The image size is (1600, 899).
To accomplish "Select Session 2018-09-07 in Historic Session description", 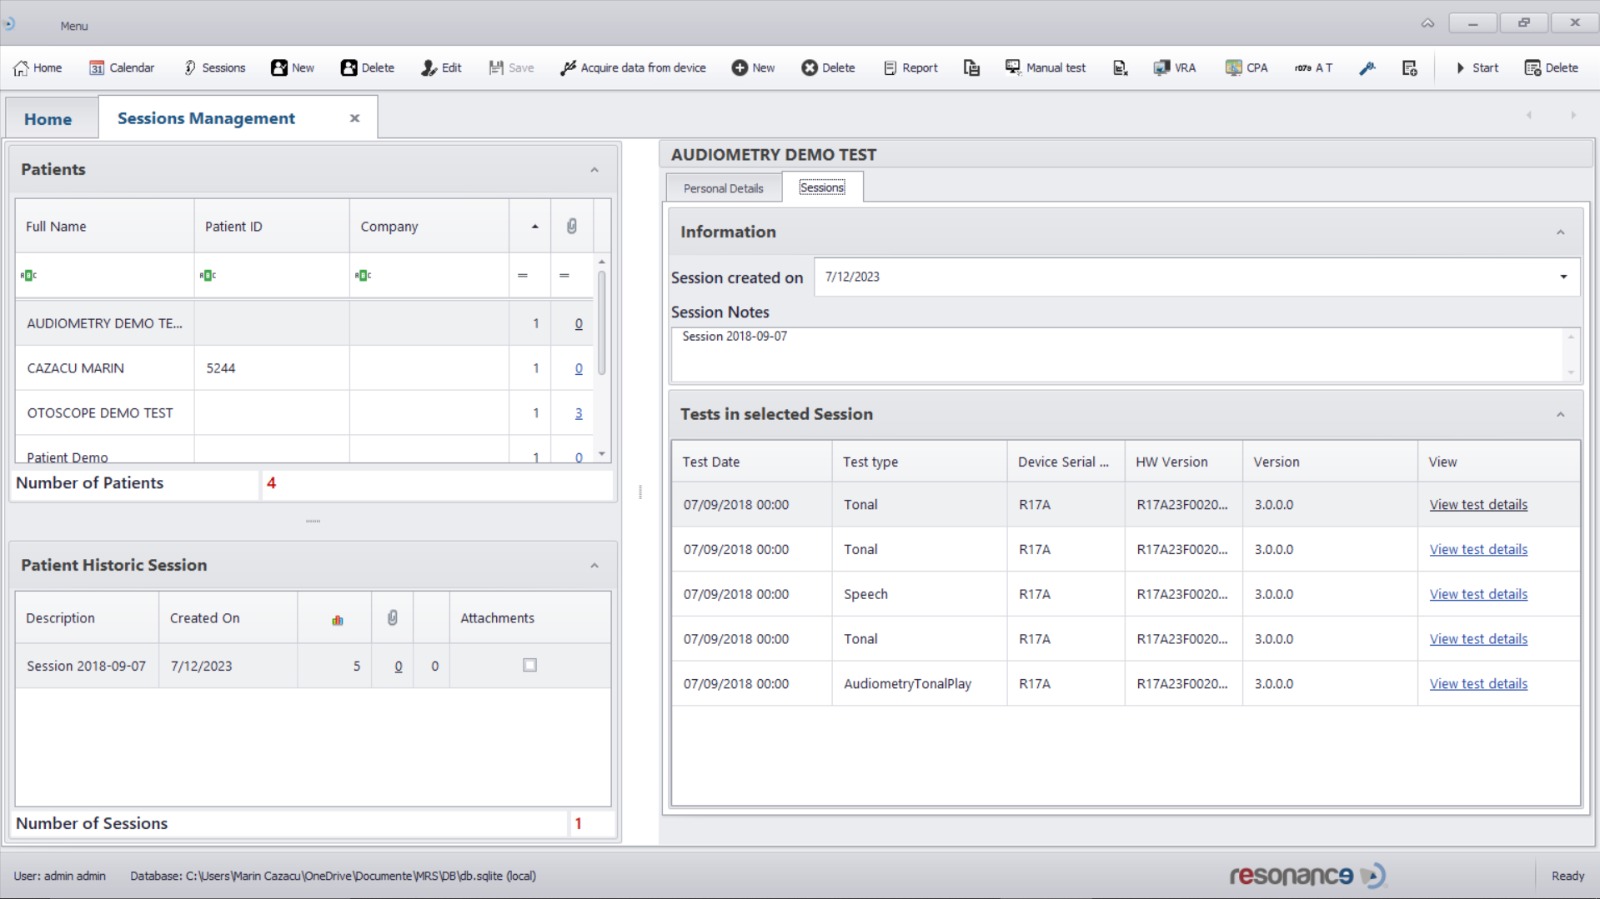I will tap(86, 666).
